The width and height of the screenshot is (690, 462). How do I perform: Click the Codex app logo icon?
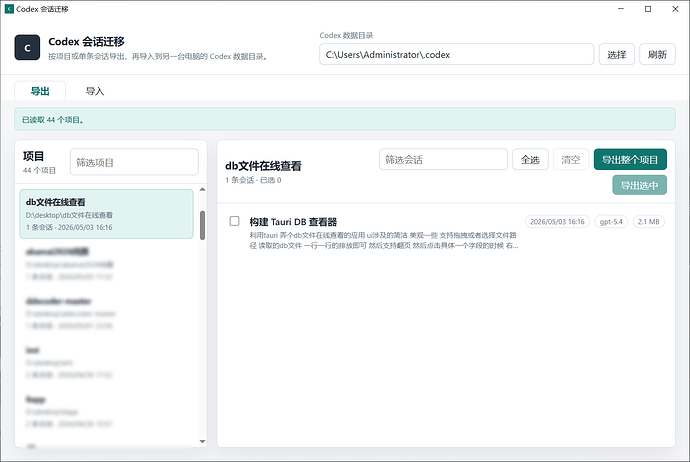pos(27,48)
